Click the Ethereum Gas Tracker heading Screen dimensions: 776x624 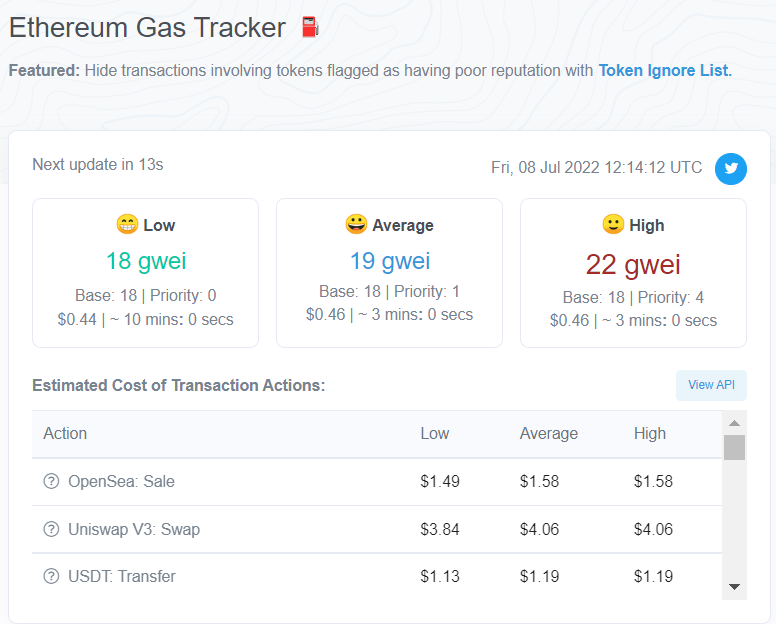[x=147, y=27]
